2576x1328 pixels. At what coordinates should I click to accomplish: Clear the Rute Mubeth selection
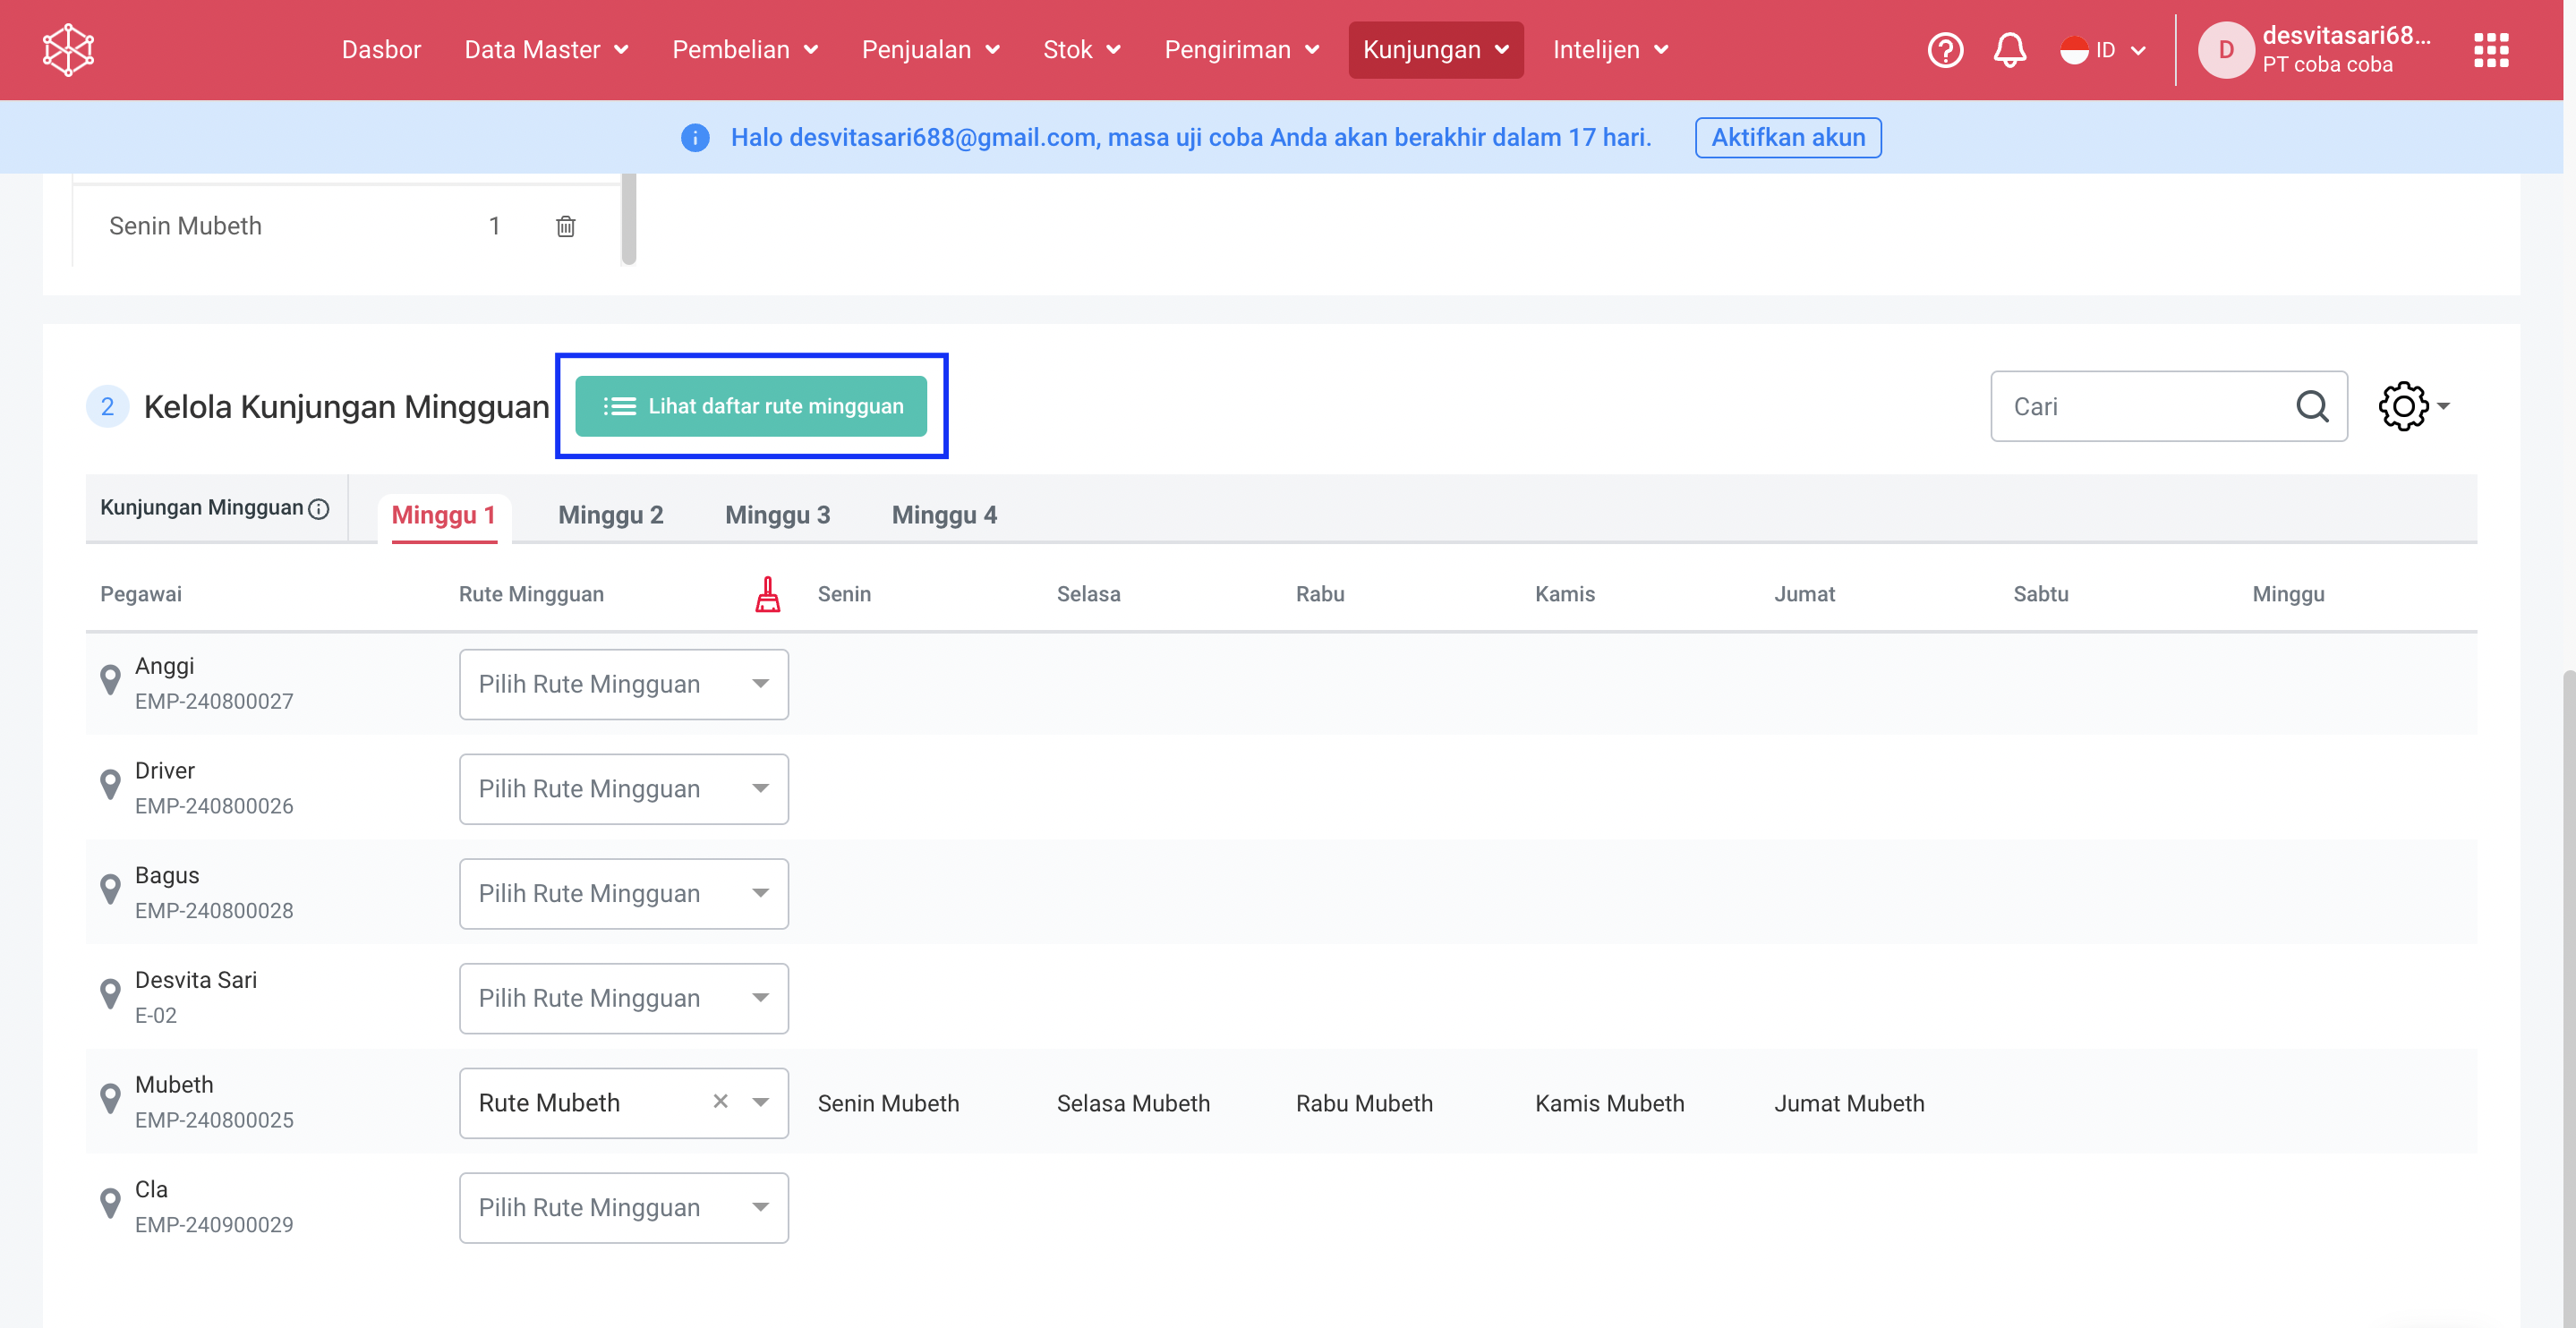[x=720, y=1101]
